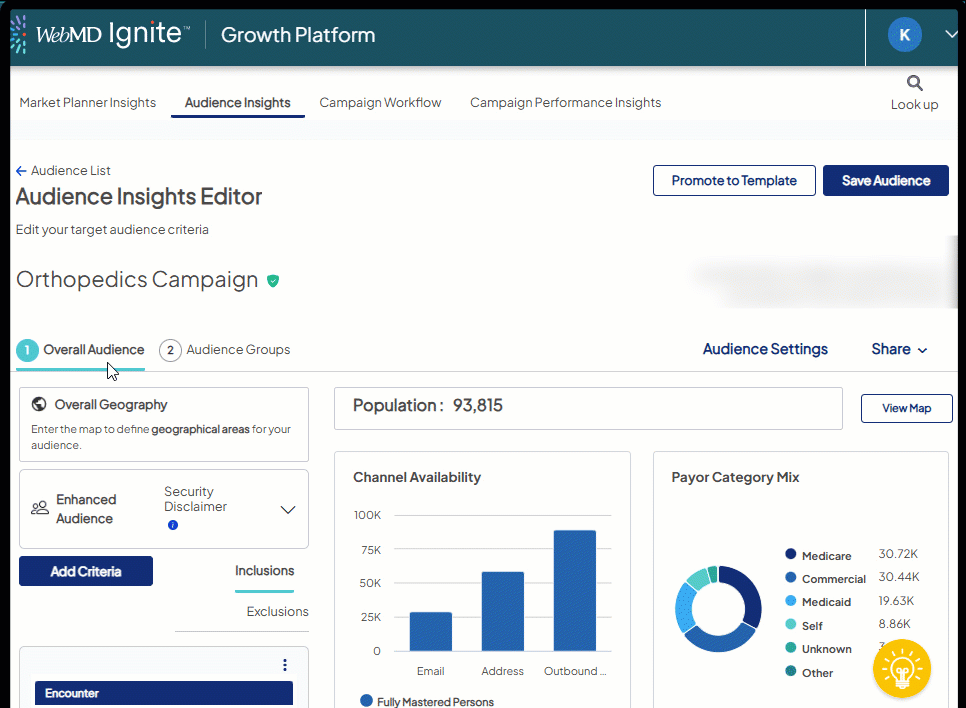Click the green verified shield badge

coord(273,281)
